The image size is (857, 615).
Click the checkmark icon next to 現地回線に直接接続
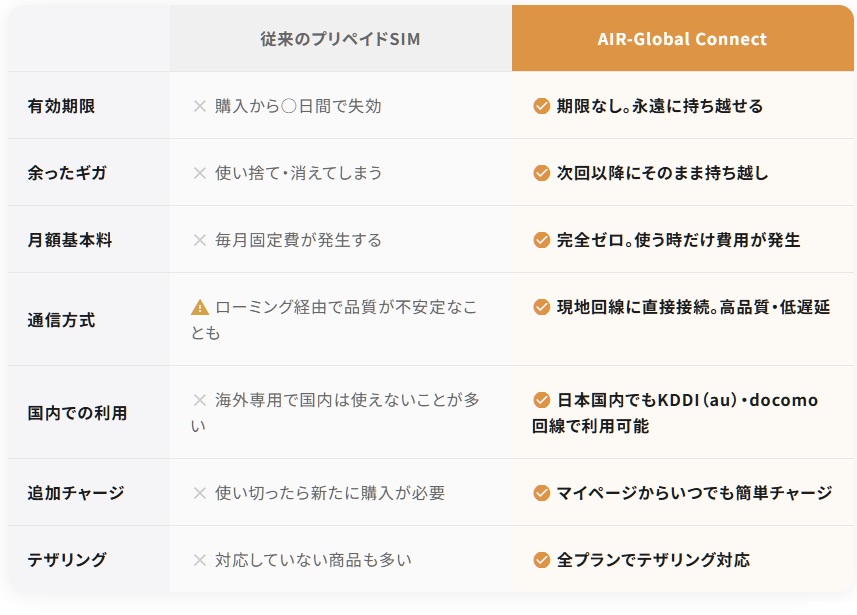[542, 307]
